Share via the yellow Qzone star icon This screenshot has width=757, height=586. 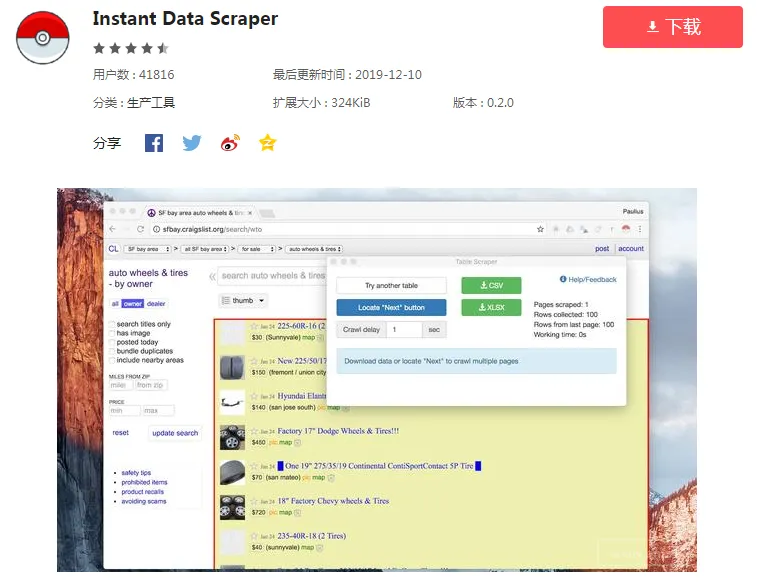coord(267,143)
